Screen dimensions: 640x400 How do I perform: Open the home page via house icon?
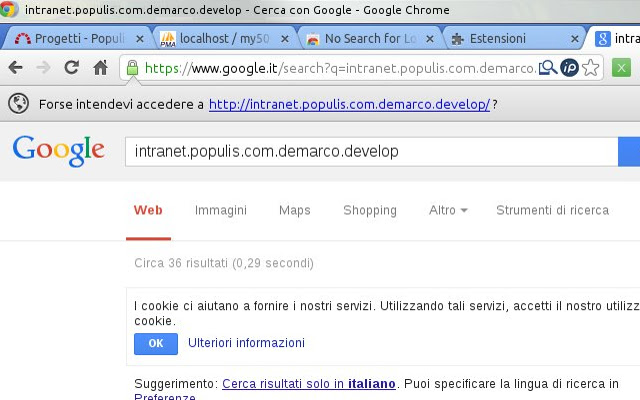click(x=100, y=67)
